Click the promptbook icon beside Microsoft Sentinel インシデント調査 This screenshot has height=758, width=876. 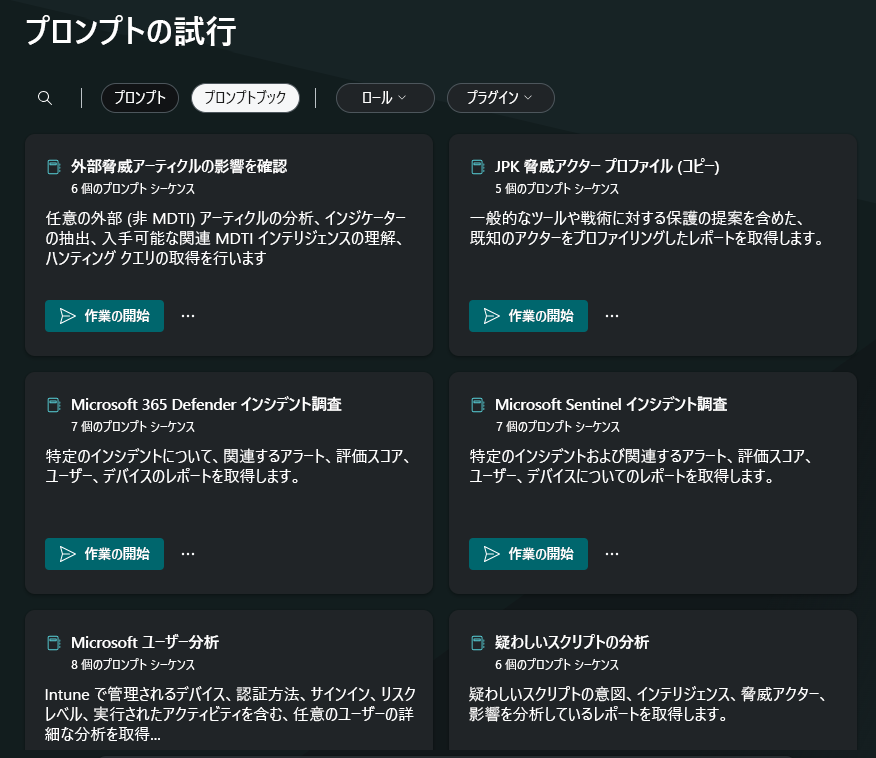tap(476, 404)
